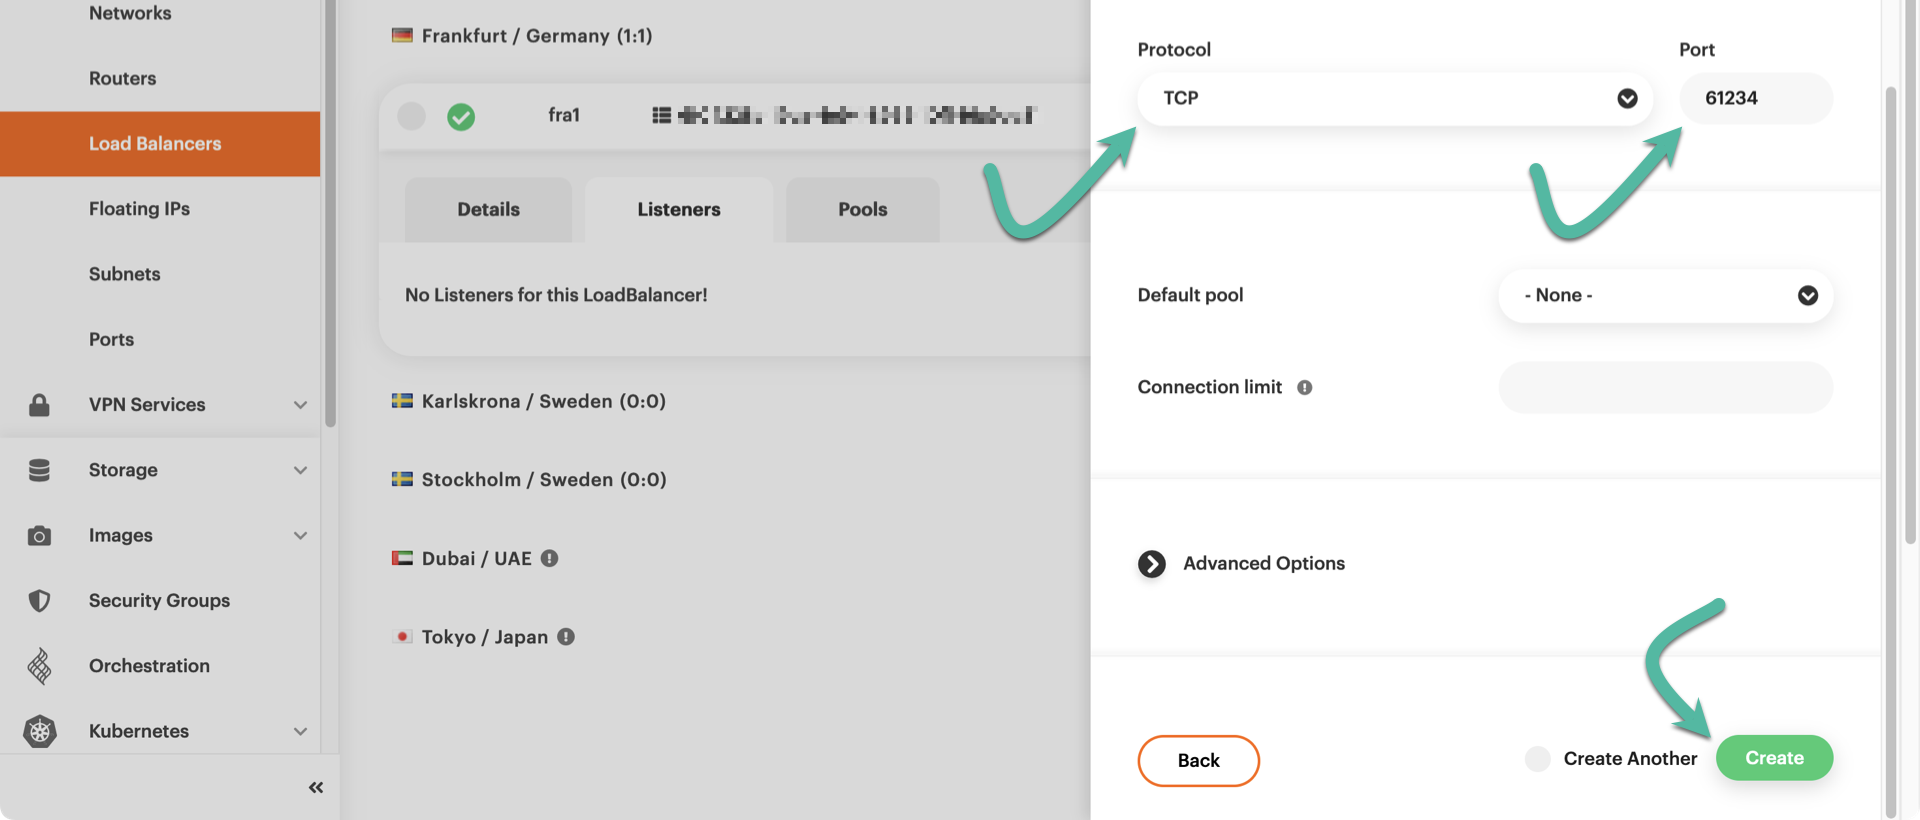This screenshot has height=820, width=1920.
Task: Click the Images camera icon
Action: (x=39, y=536)
